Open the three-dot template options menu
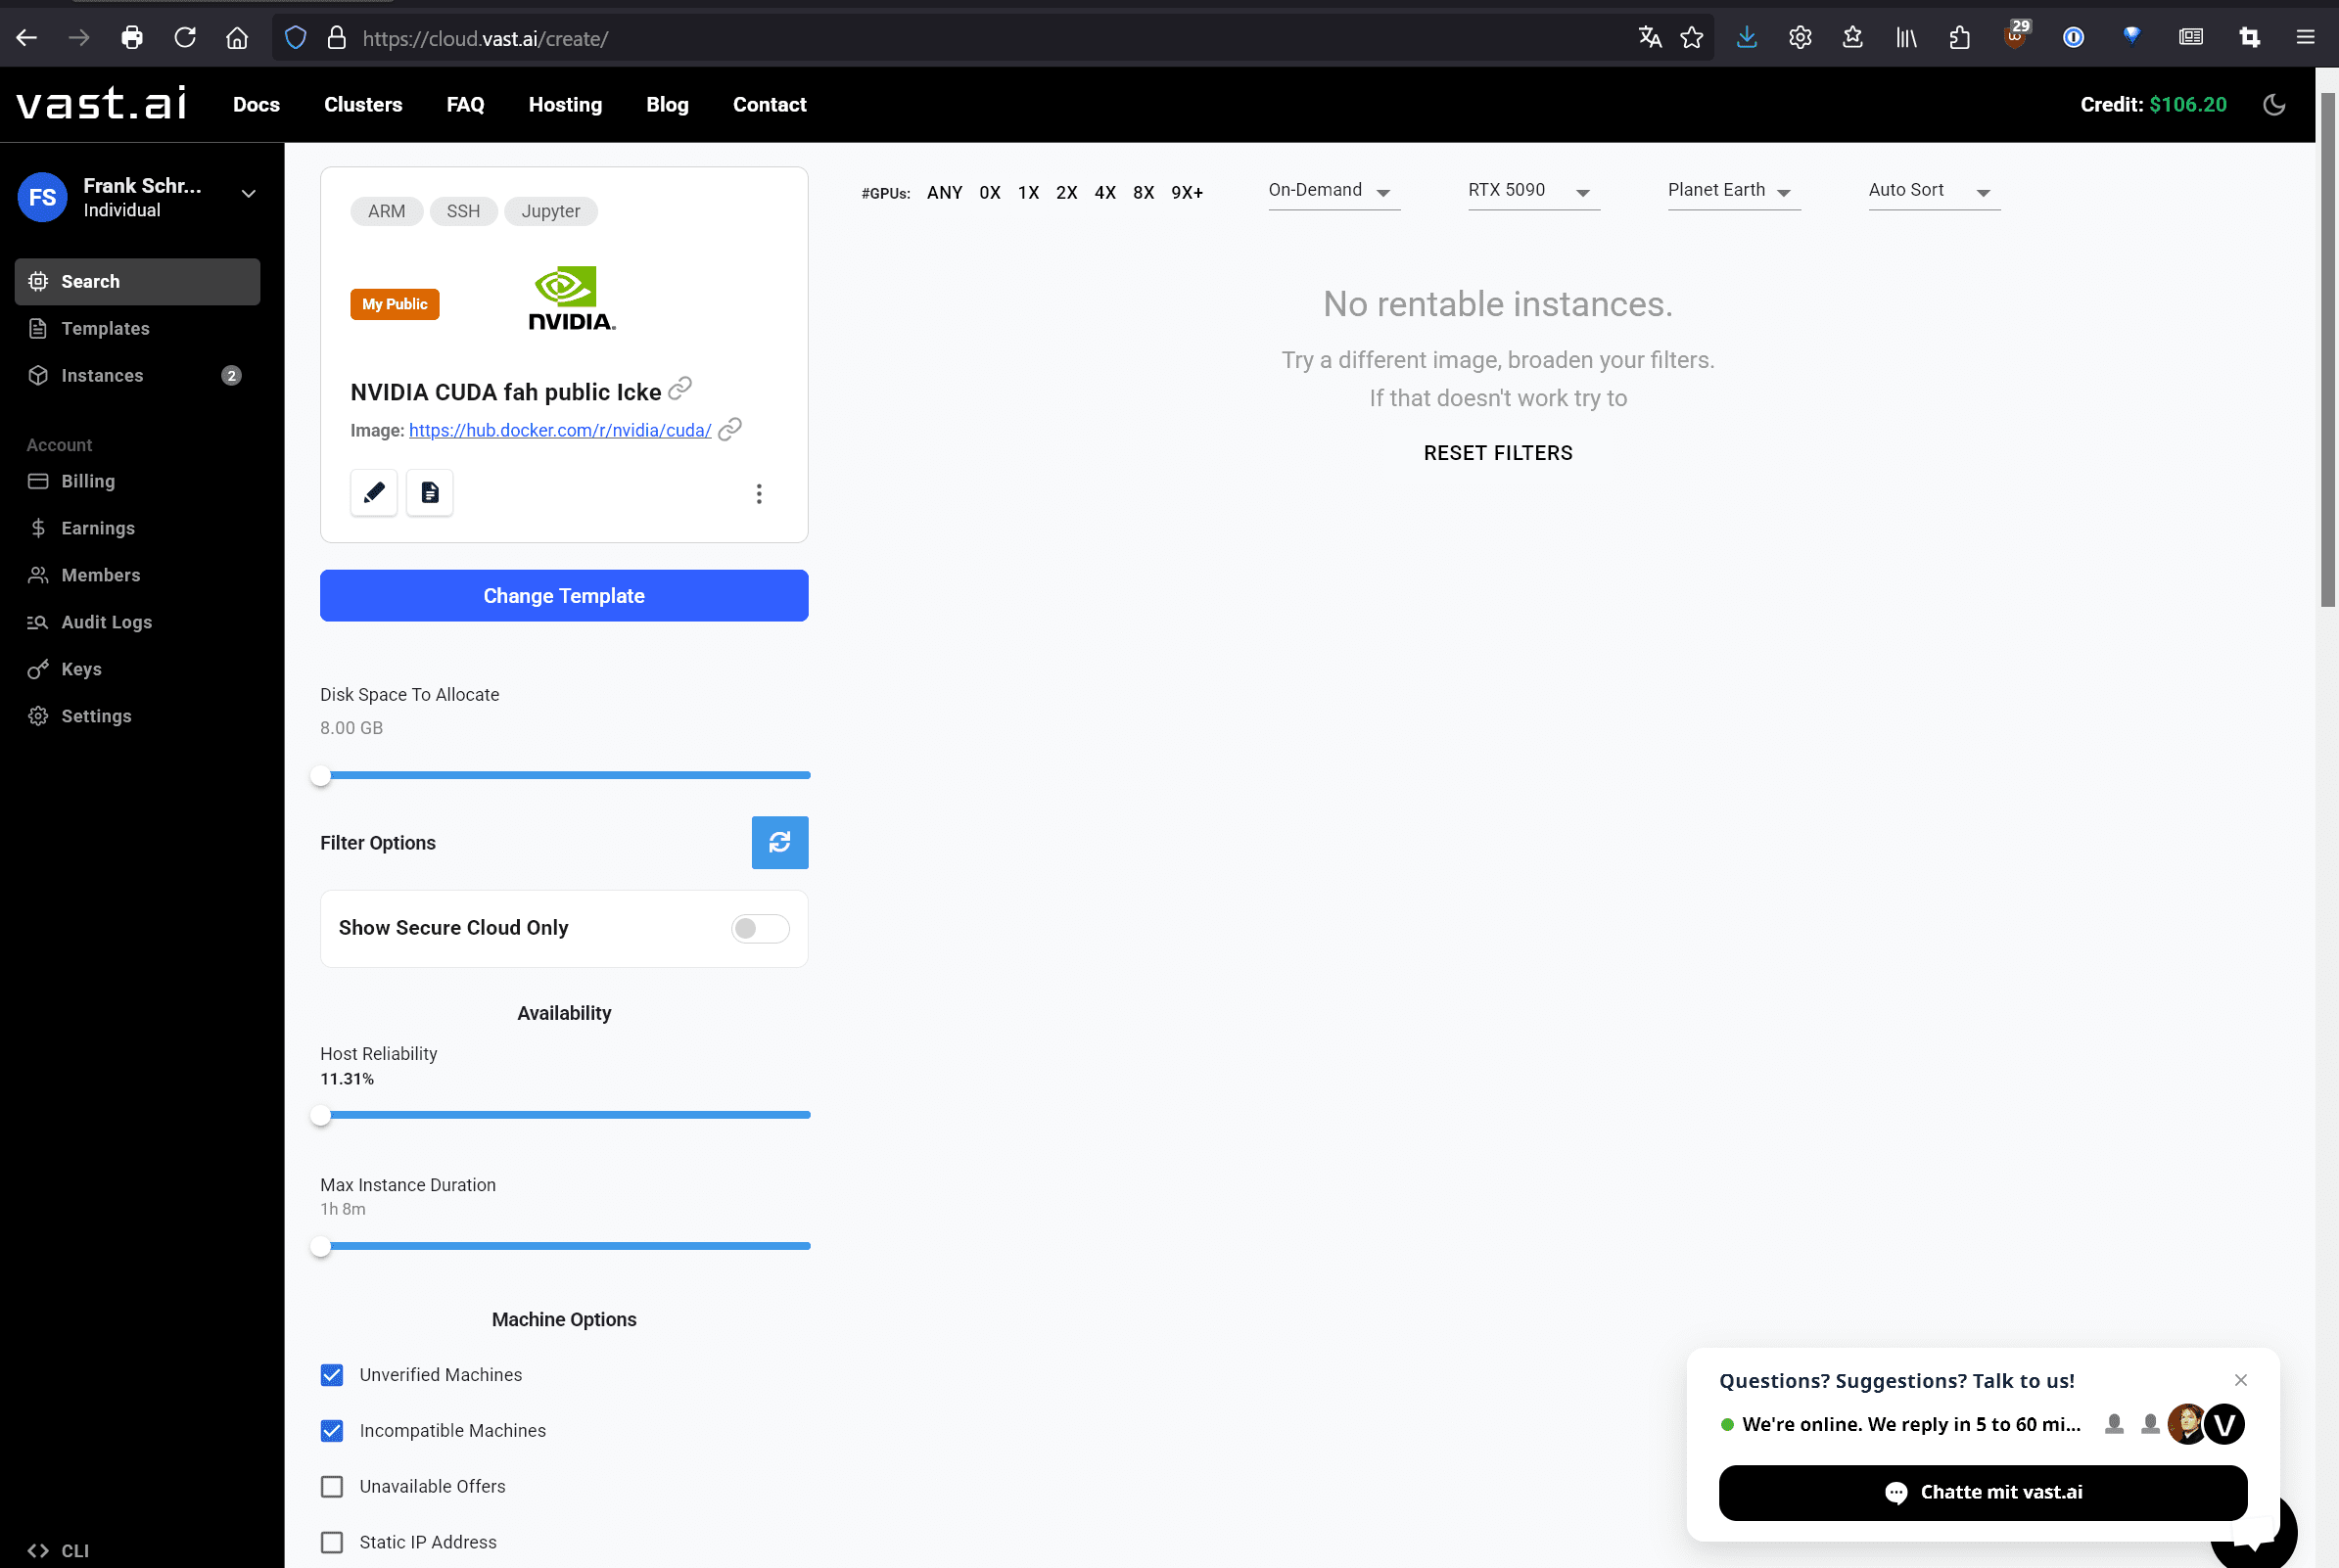This screenshot has width=2339, height=1568. point(759,493)
